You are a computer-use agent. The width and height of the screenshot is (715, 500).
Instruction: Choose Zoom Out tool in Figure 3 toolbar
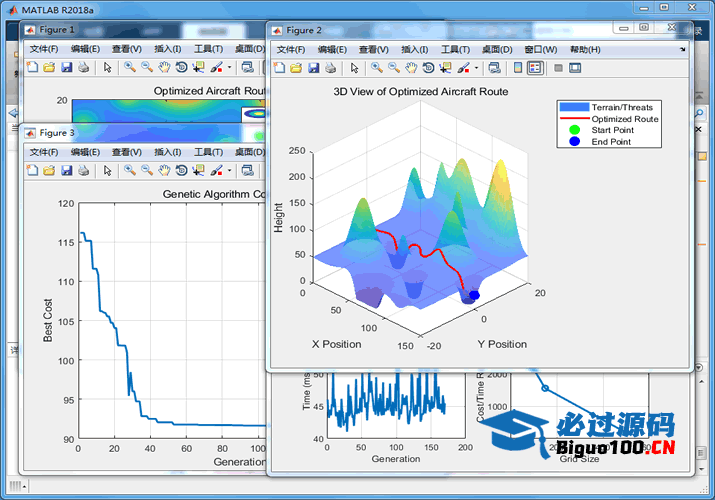(147, 170)
